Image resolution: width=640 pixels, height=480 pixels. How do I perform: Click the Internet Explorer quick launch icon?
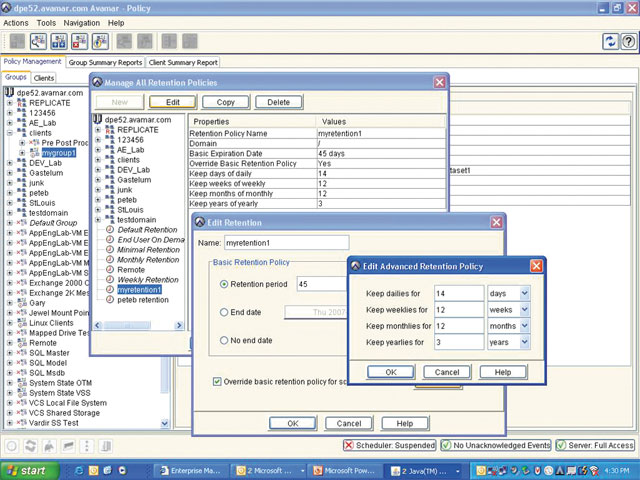coord(79,470)
